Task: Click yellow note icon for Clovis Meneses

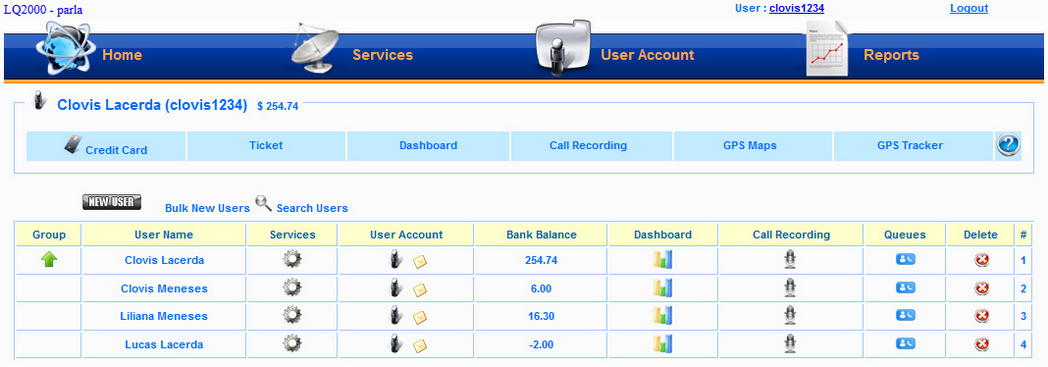Action: pyautogui.click(x=420, y=289)
